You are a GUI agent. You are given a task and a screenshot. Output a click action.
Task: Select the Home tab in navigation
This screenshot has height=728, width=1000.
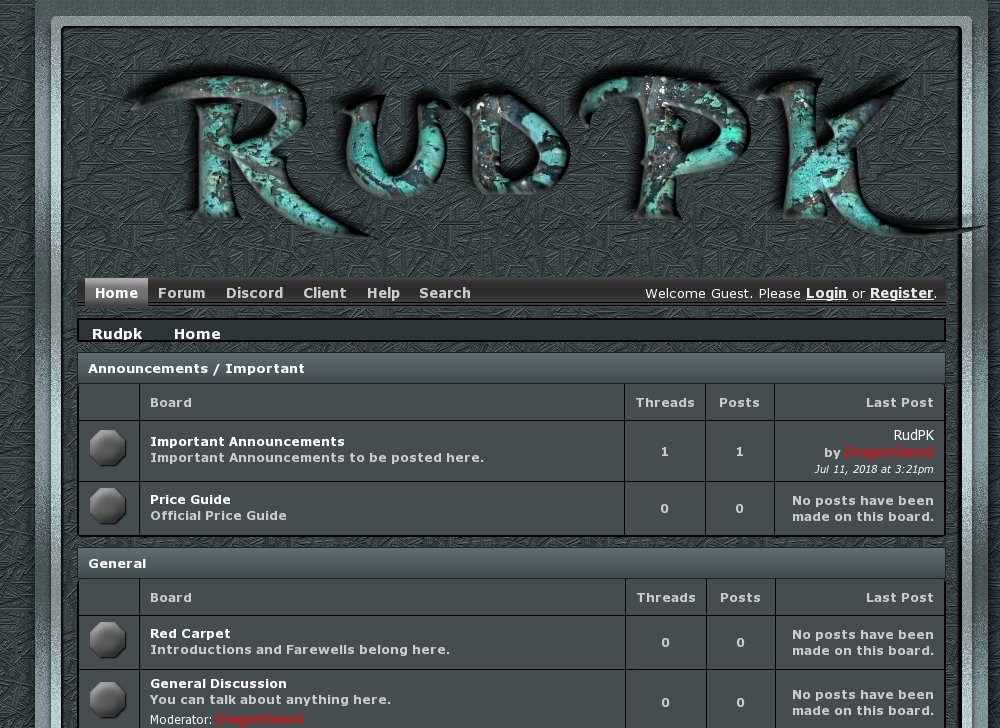coord(115,293)
